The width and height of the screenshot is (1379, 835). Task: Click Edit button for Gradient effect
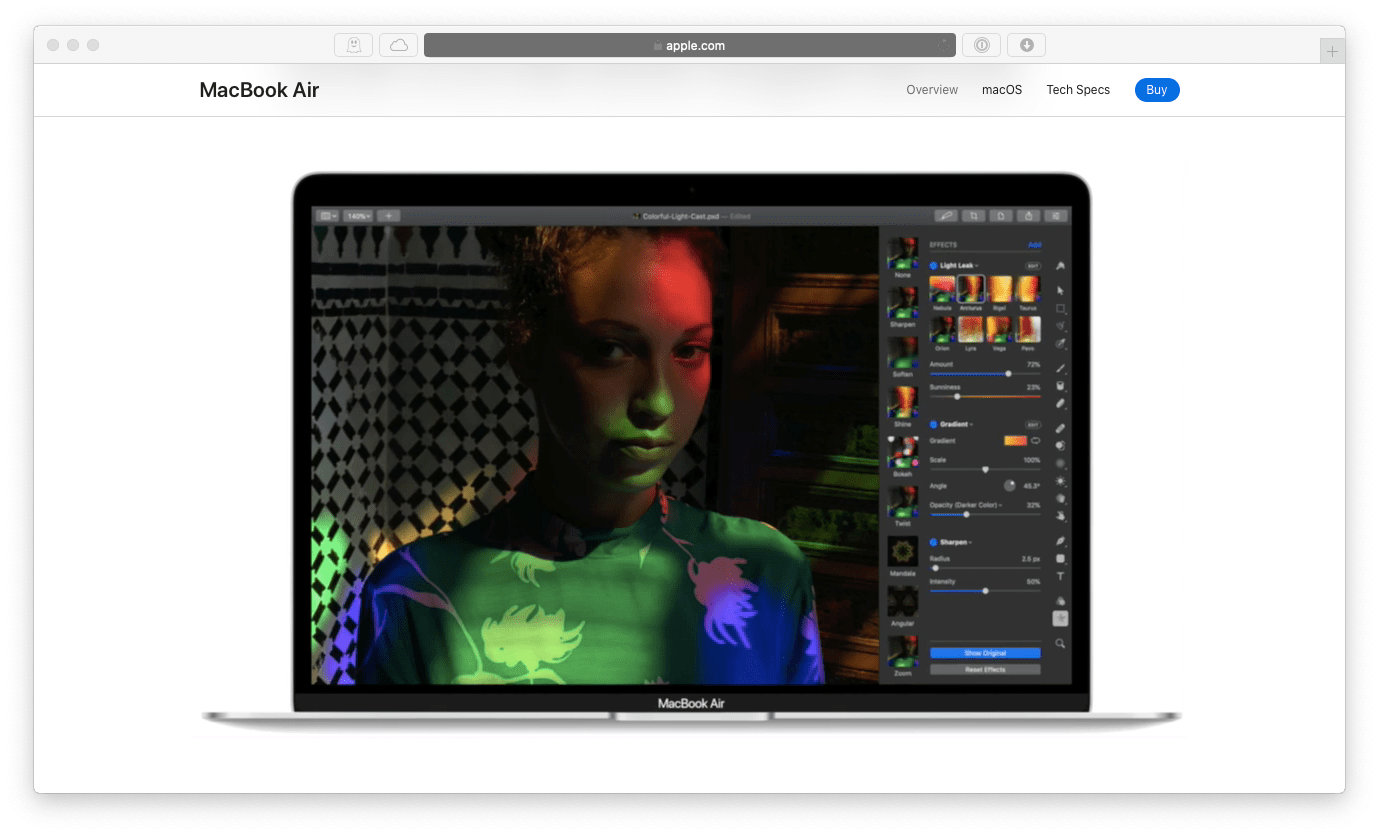1033,424
